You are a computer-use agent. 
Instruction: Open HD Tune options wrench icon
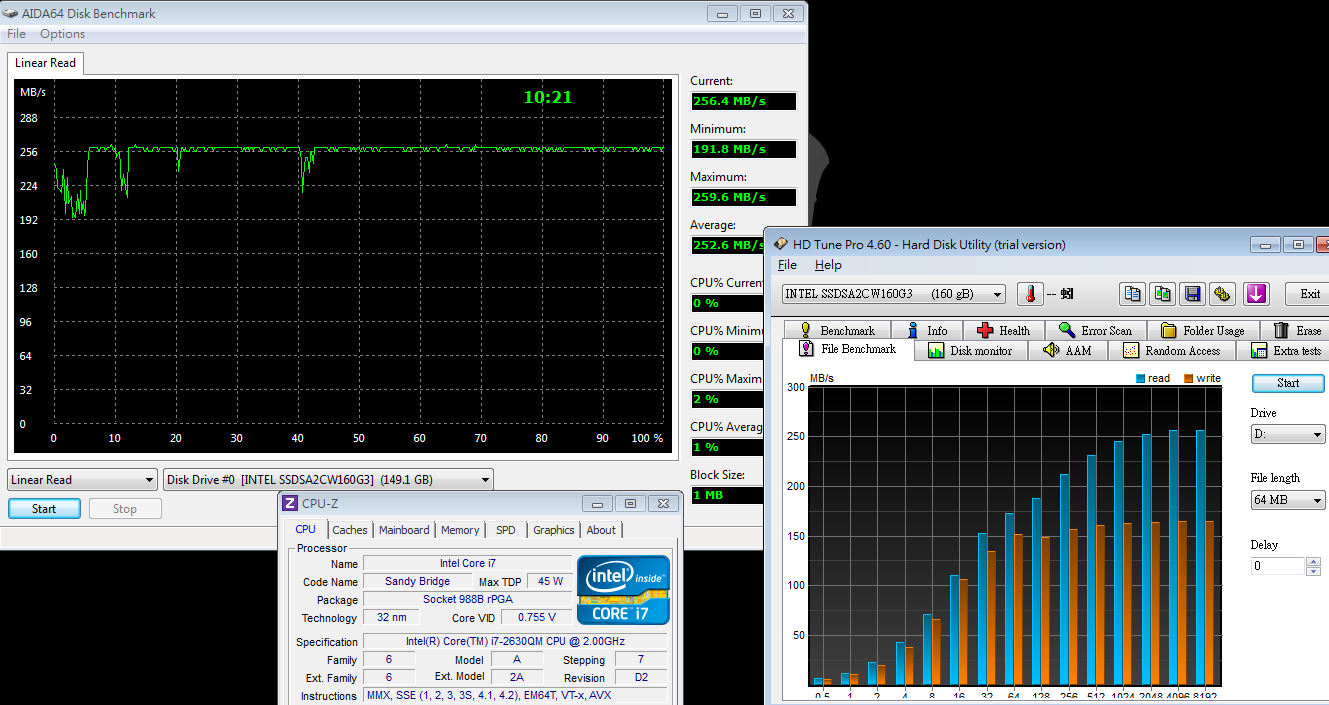click(1222, 294)
